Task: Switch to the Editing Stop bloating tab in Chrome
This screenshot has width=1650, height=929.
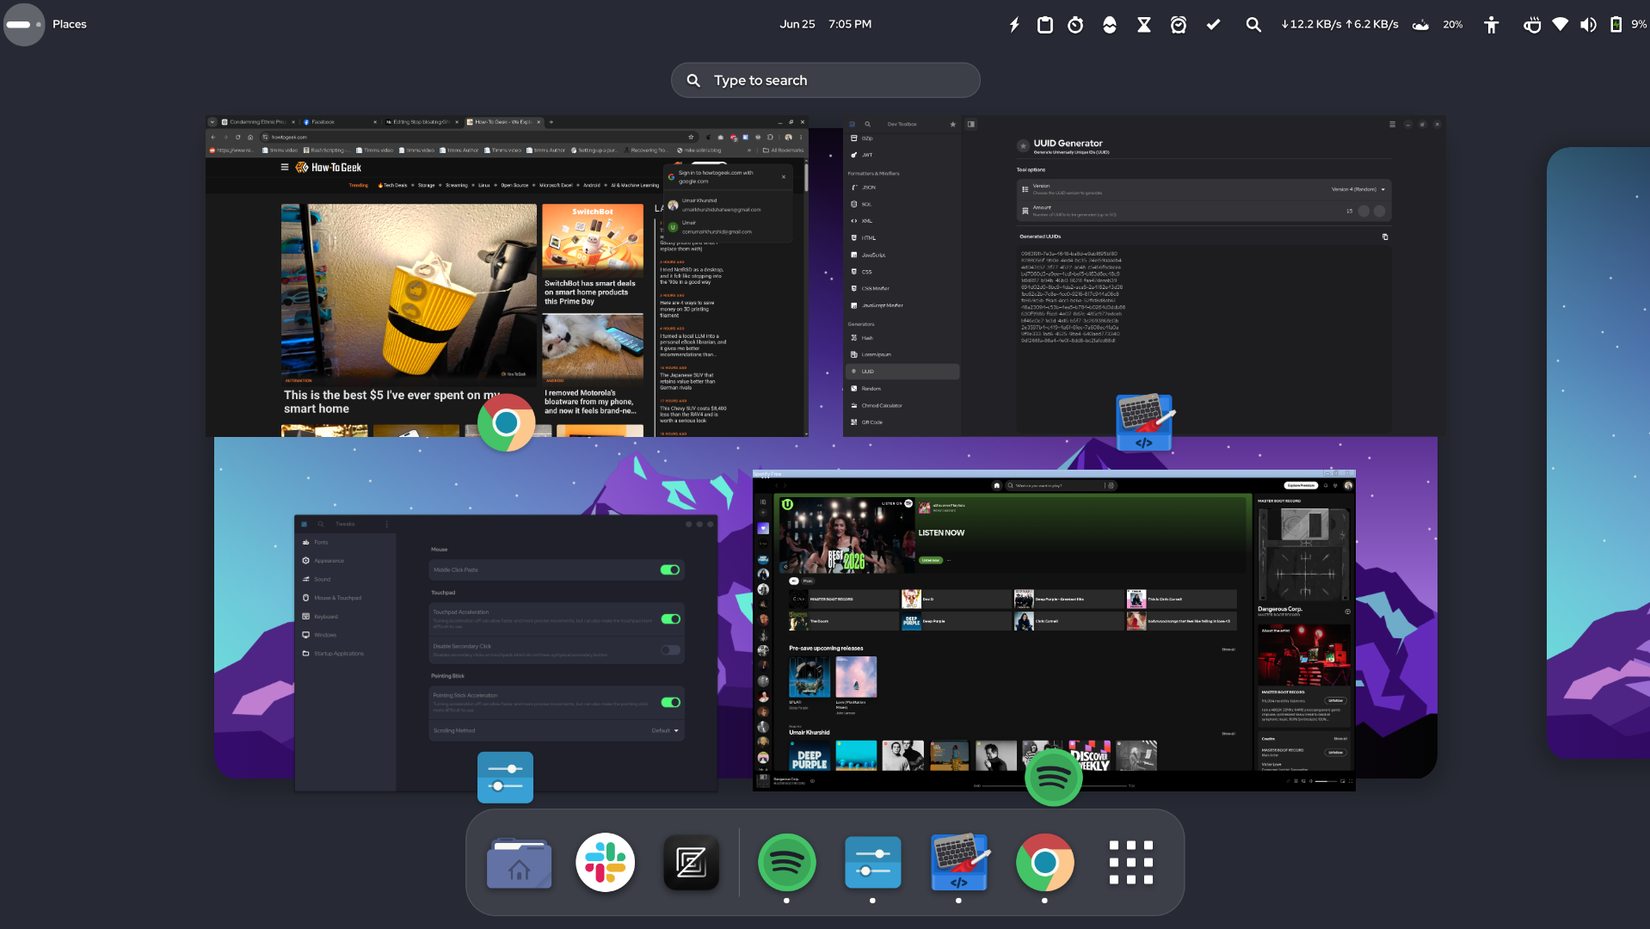Action: coord(421,122)
